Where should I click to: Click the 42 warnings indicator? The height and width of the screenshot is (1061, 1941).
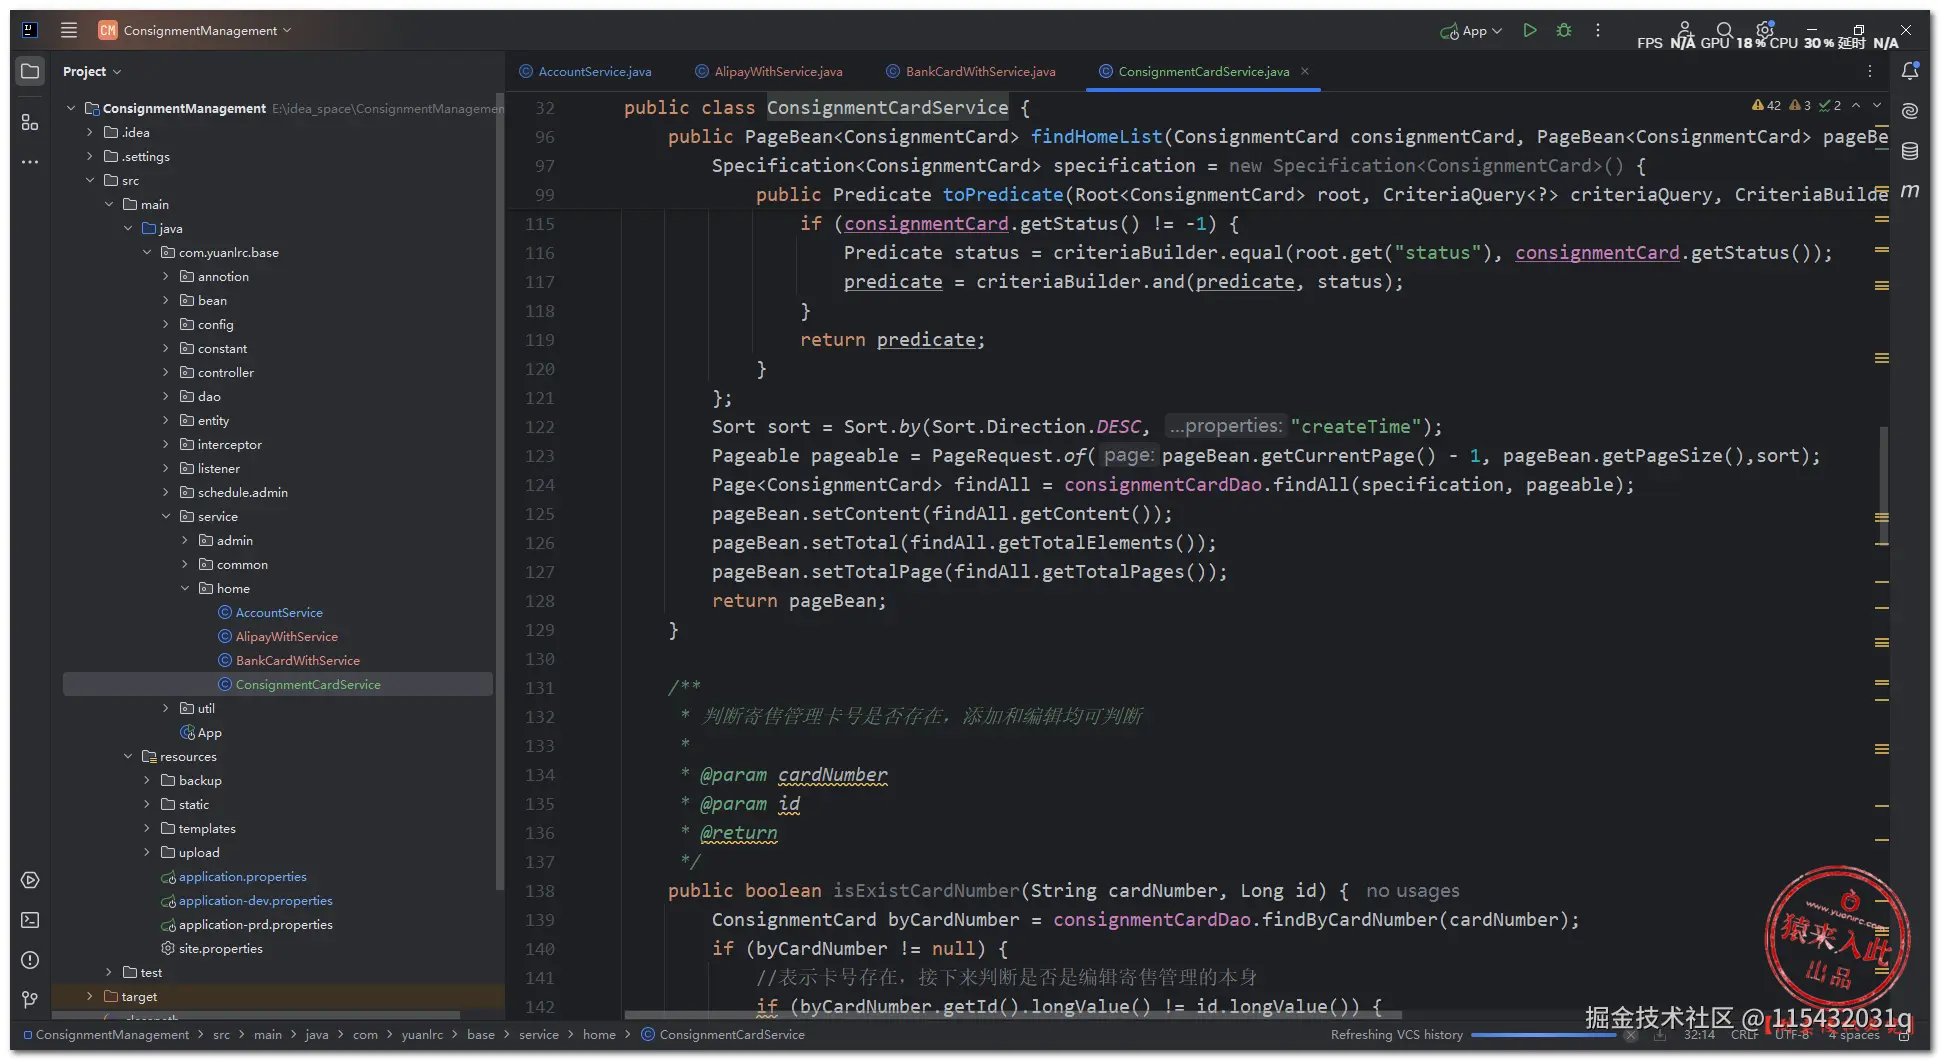pyautogui.click(x=1766, y=105)
